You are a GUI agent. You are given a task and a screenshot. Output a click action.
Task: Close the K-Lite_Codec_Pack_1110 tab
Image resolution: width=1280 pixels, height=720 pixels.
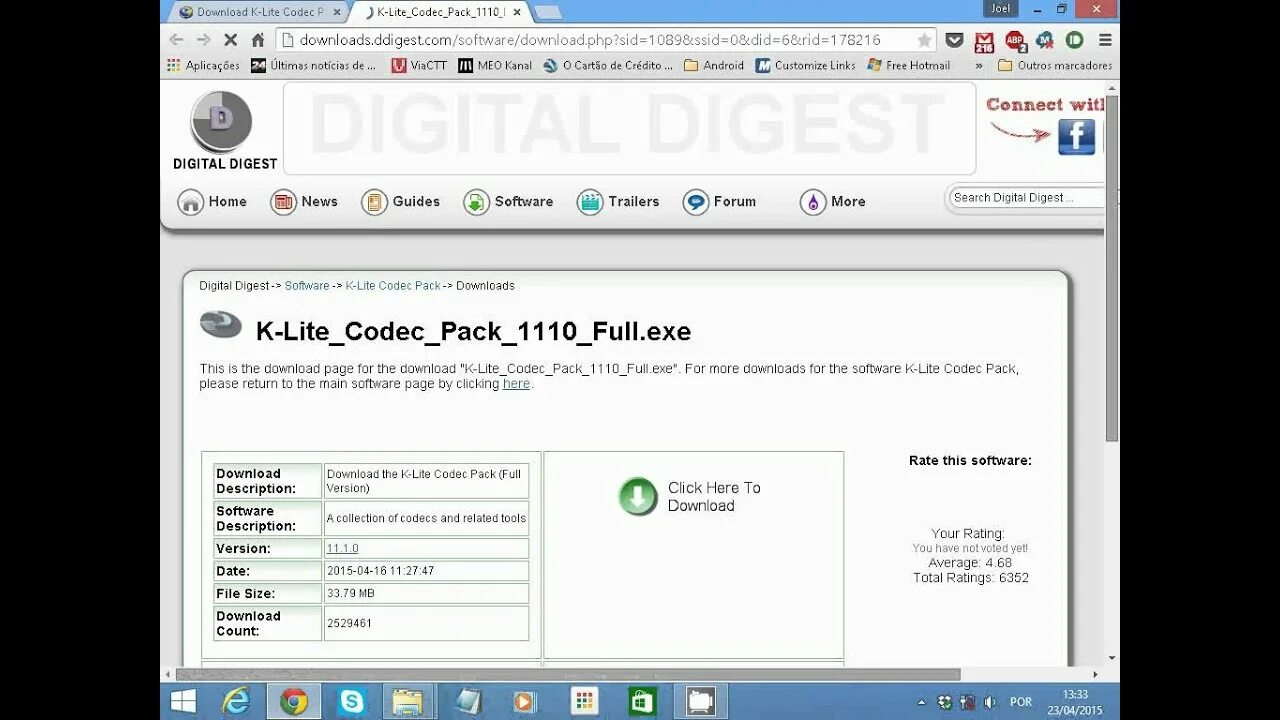pos(516,12)
